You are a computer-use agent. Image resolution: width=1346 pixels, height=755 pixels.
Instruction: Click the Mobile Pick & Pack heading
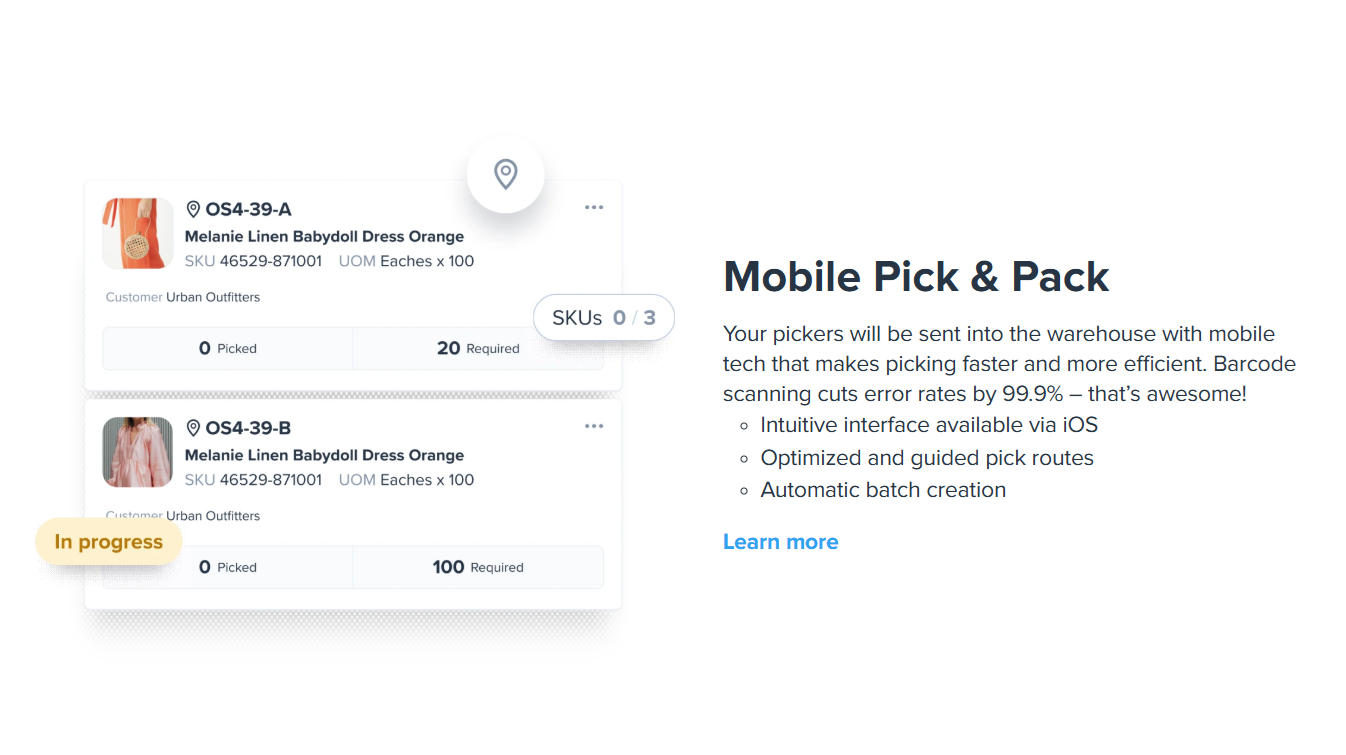[915, 277]
